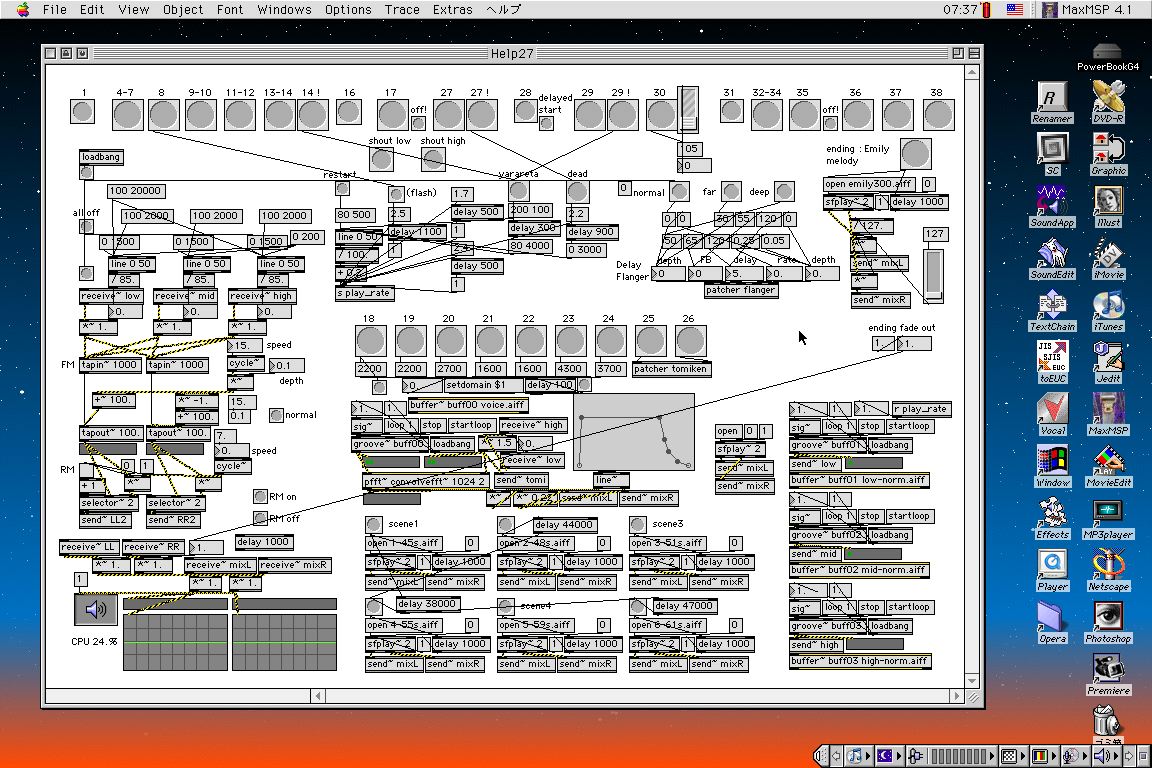Screen dimensions: 1152x768
Task: Click the 'open emily300.aiff' message box
Action: point(869,184)
